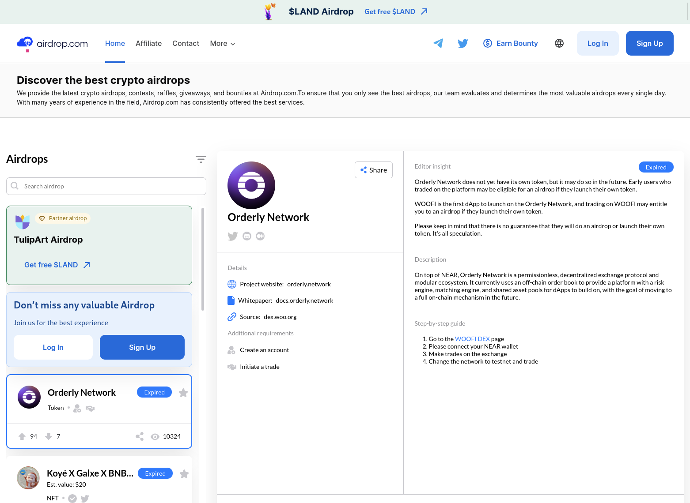The width and height of the screenshot is (690, 503).
Task: Upvote the Orderly Network airdrop
Action: [22, 436]
